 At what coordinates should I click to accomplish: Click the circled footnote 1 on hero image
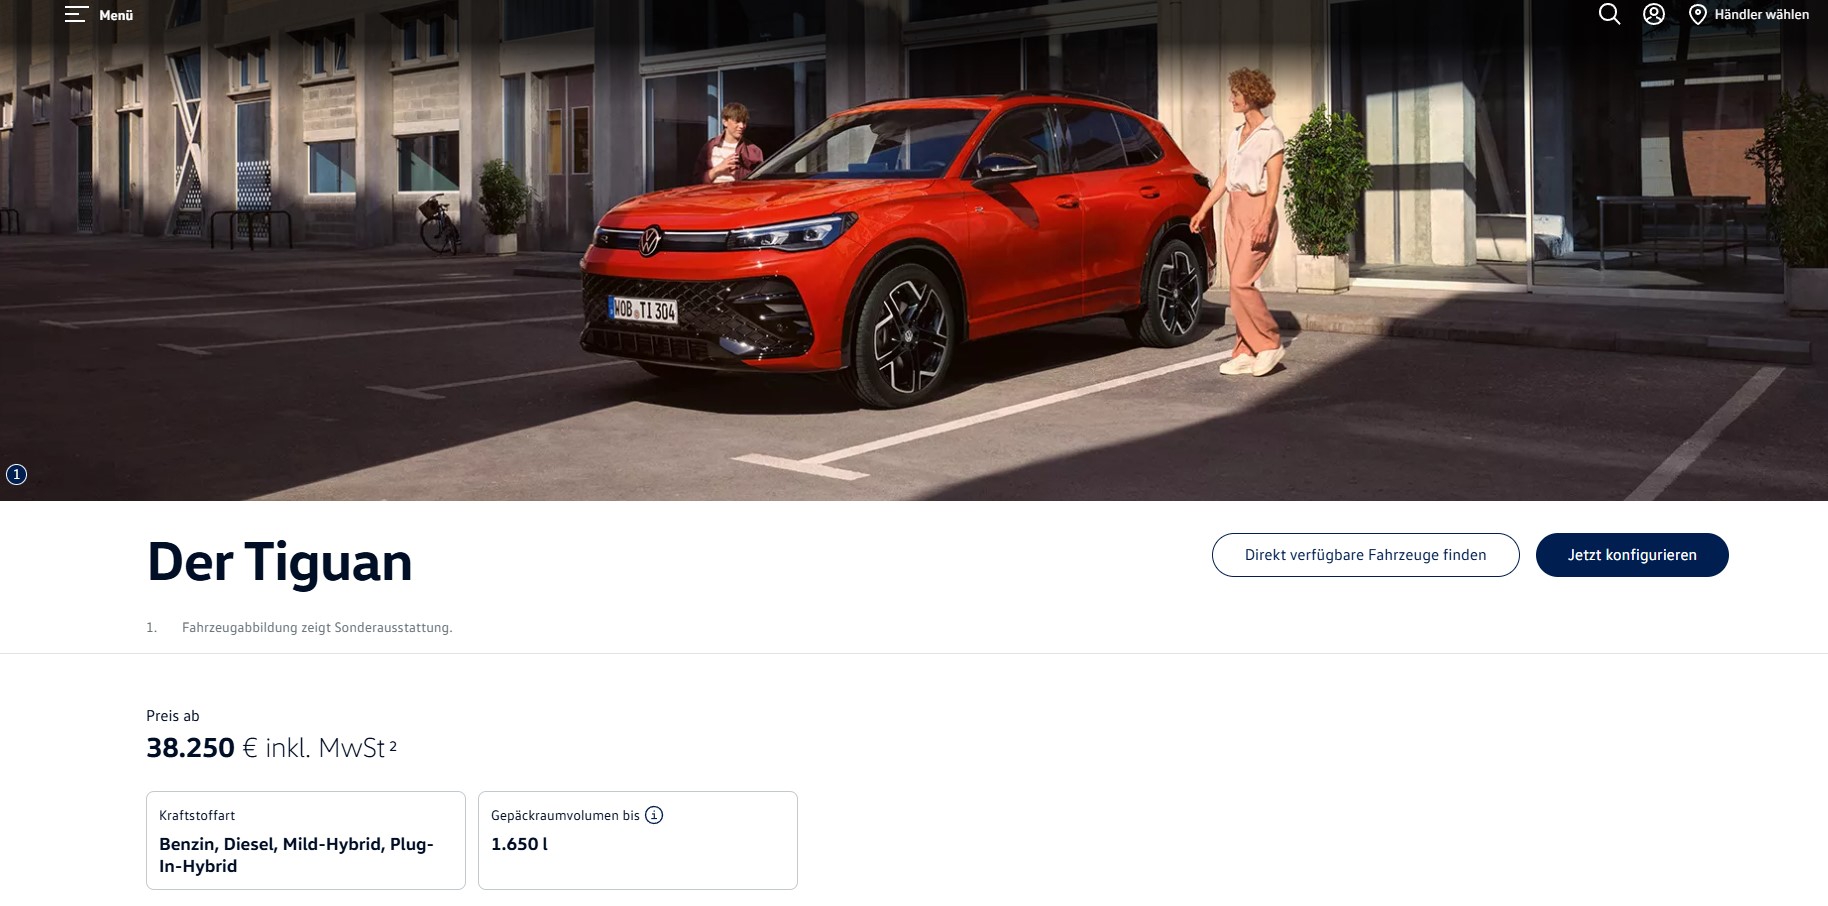pos(16,475)
